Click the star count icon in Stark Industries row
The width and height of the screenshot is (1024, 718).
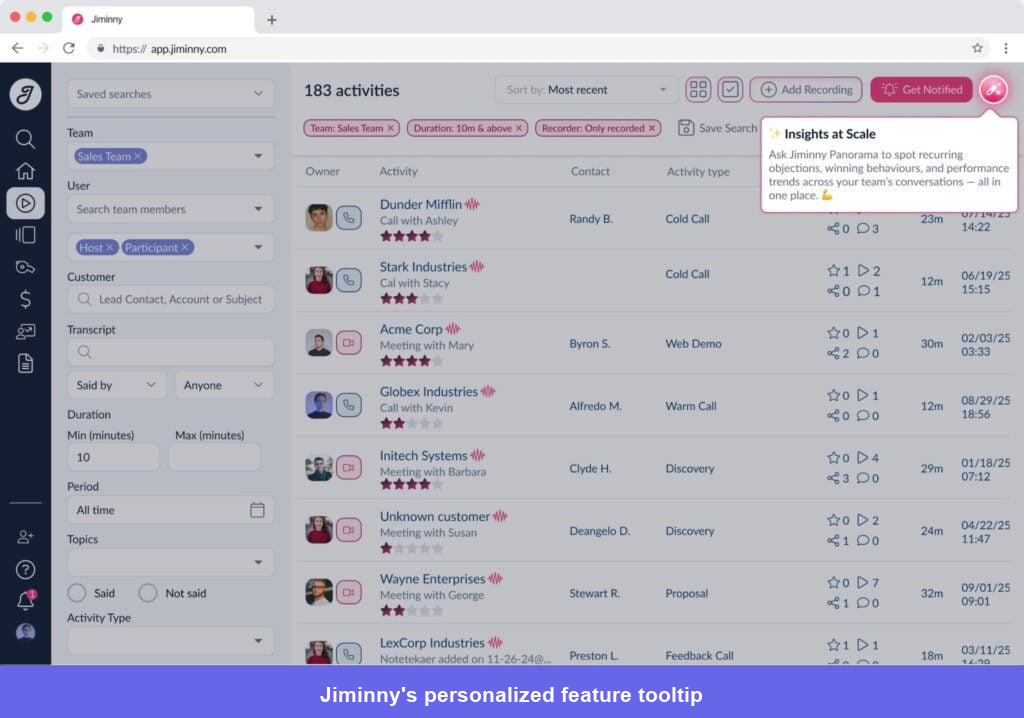[833, 270]
